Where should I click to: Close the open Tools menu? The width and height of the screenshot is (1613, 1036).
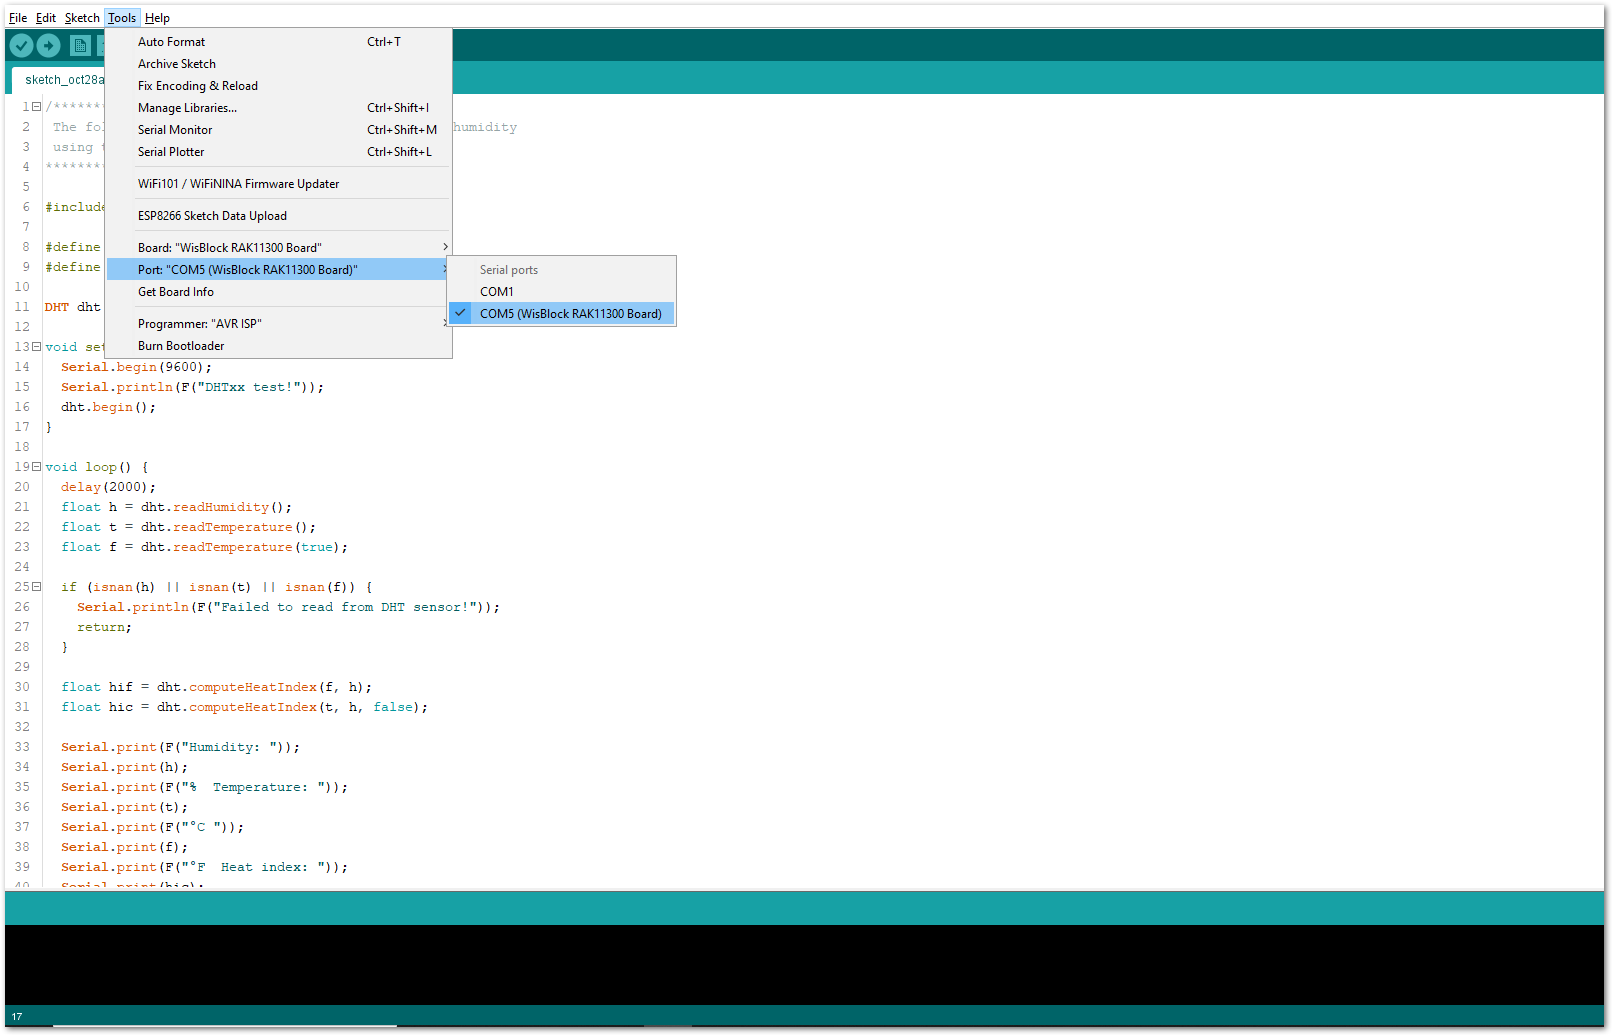(122, 18)
